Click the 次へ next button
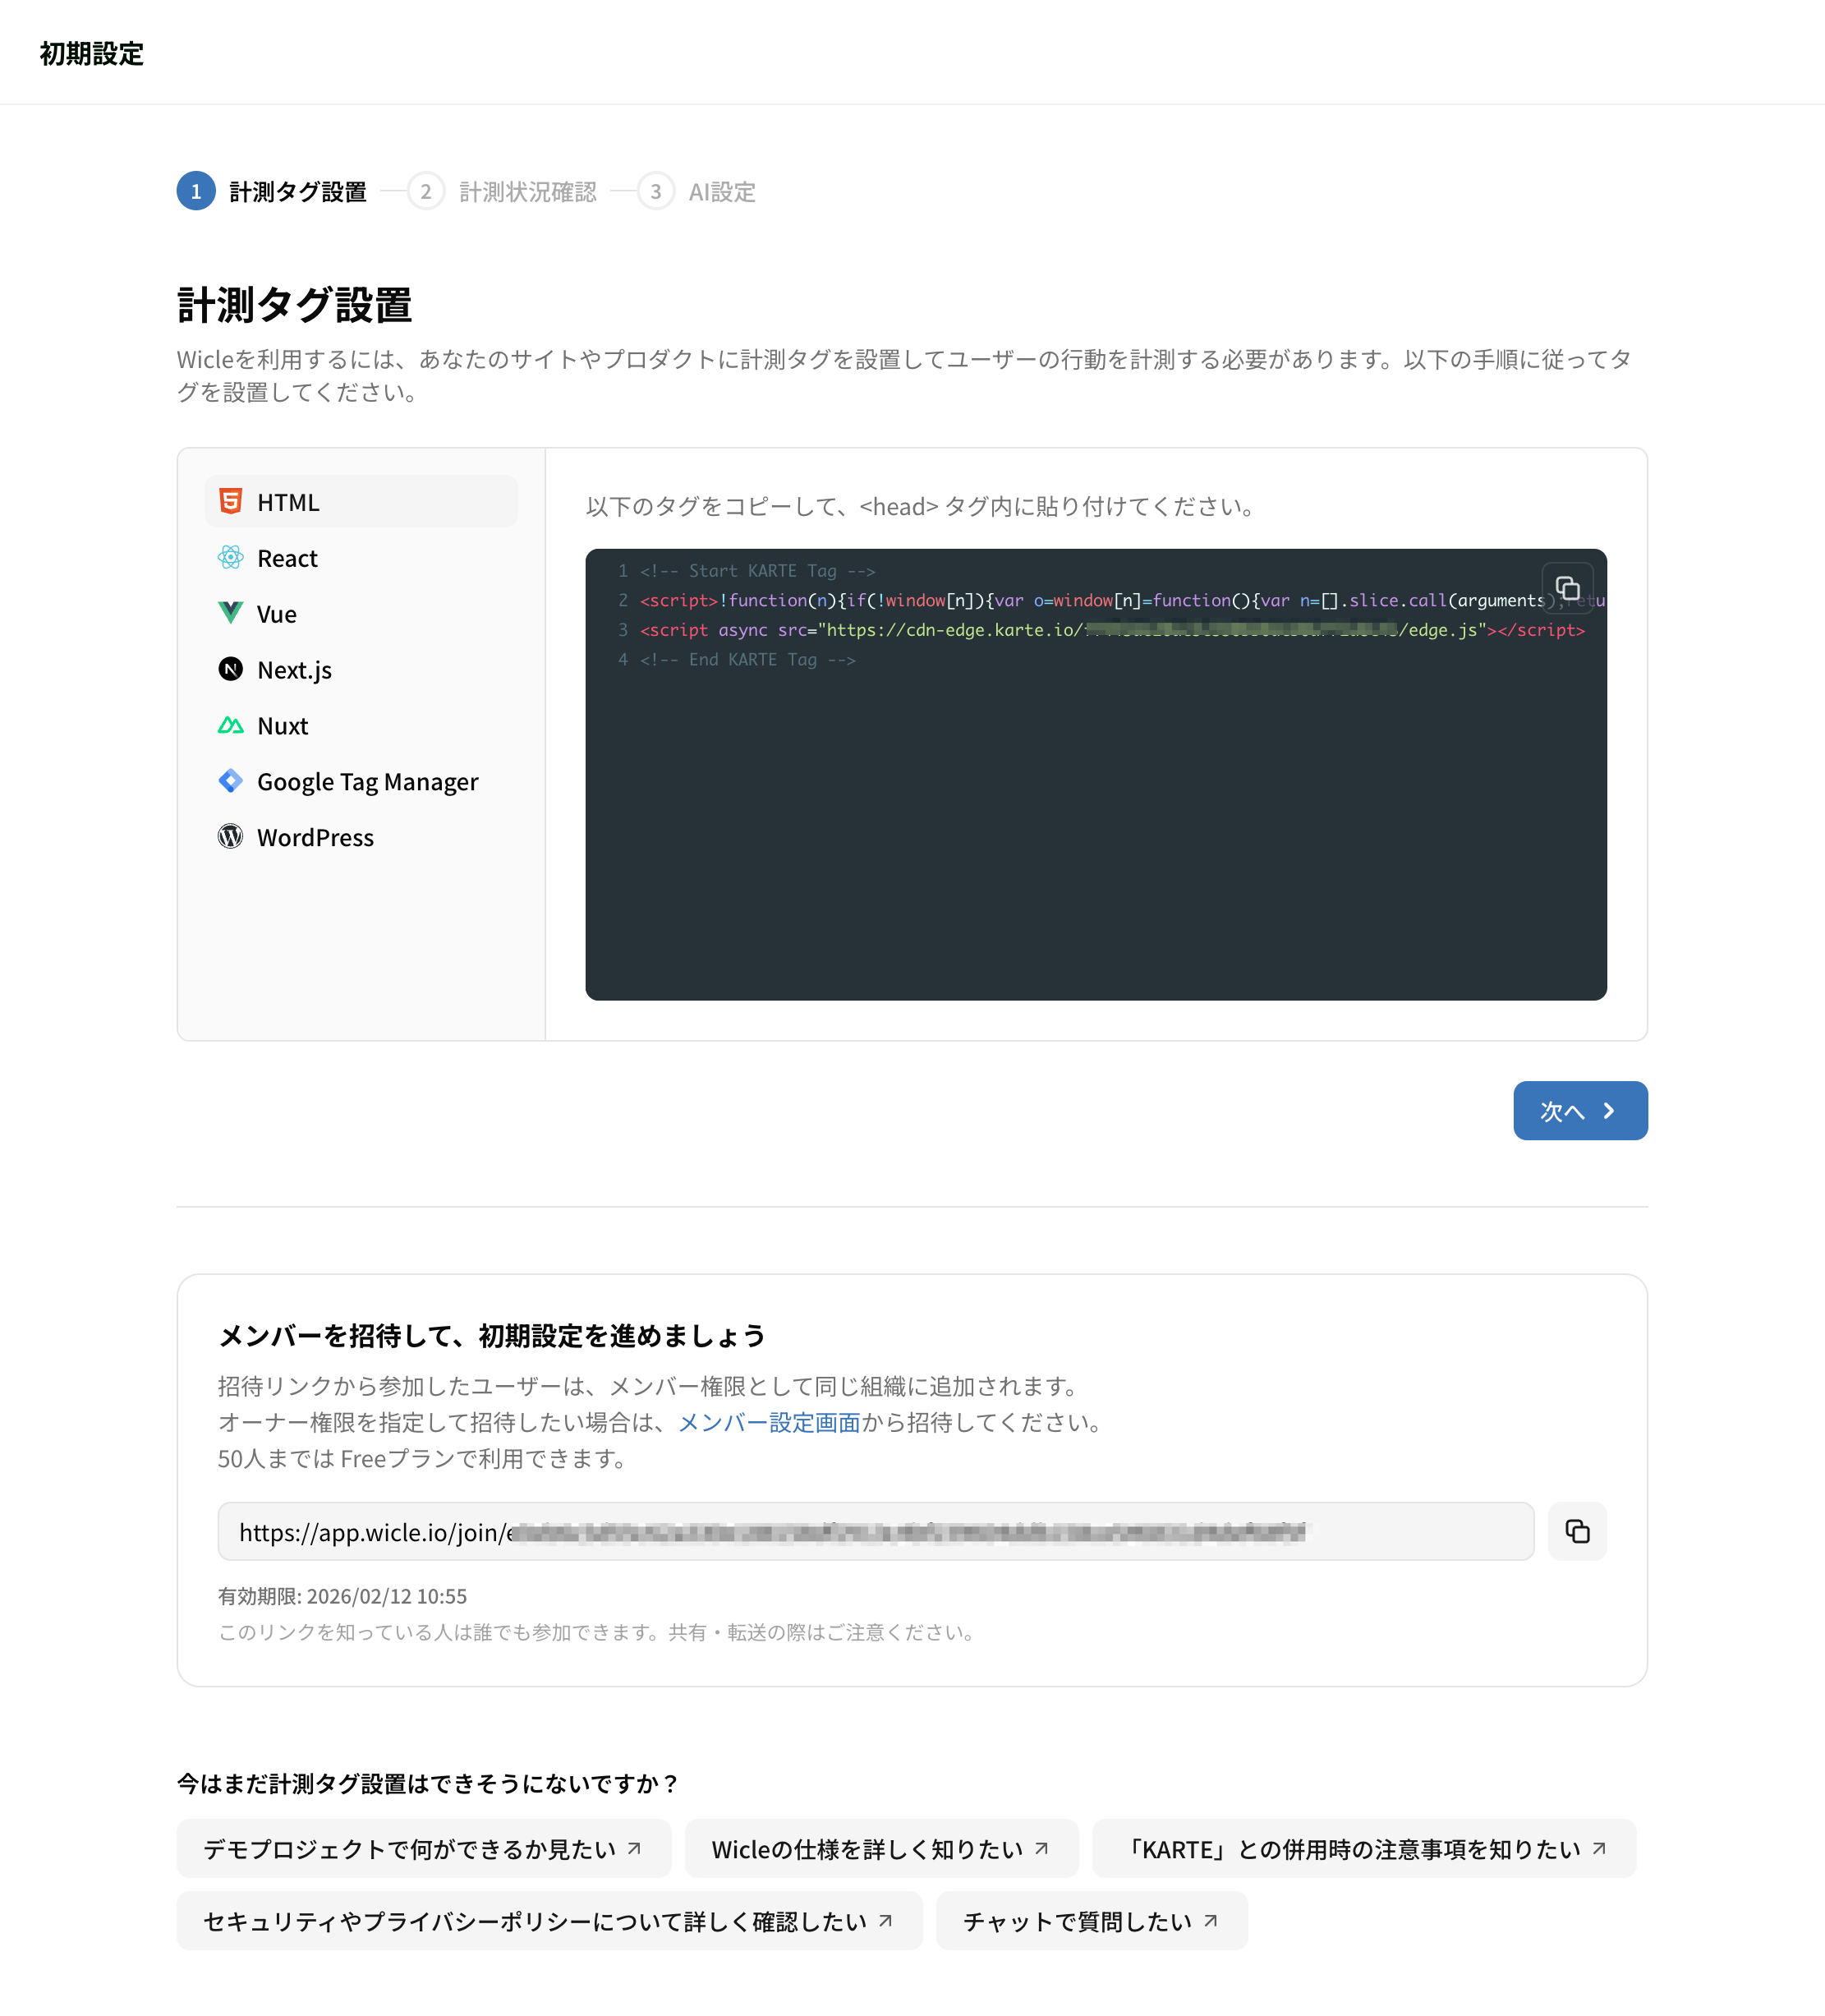 coord(1580,1111)
